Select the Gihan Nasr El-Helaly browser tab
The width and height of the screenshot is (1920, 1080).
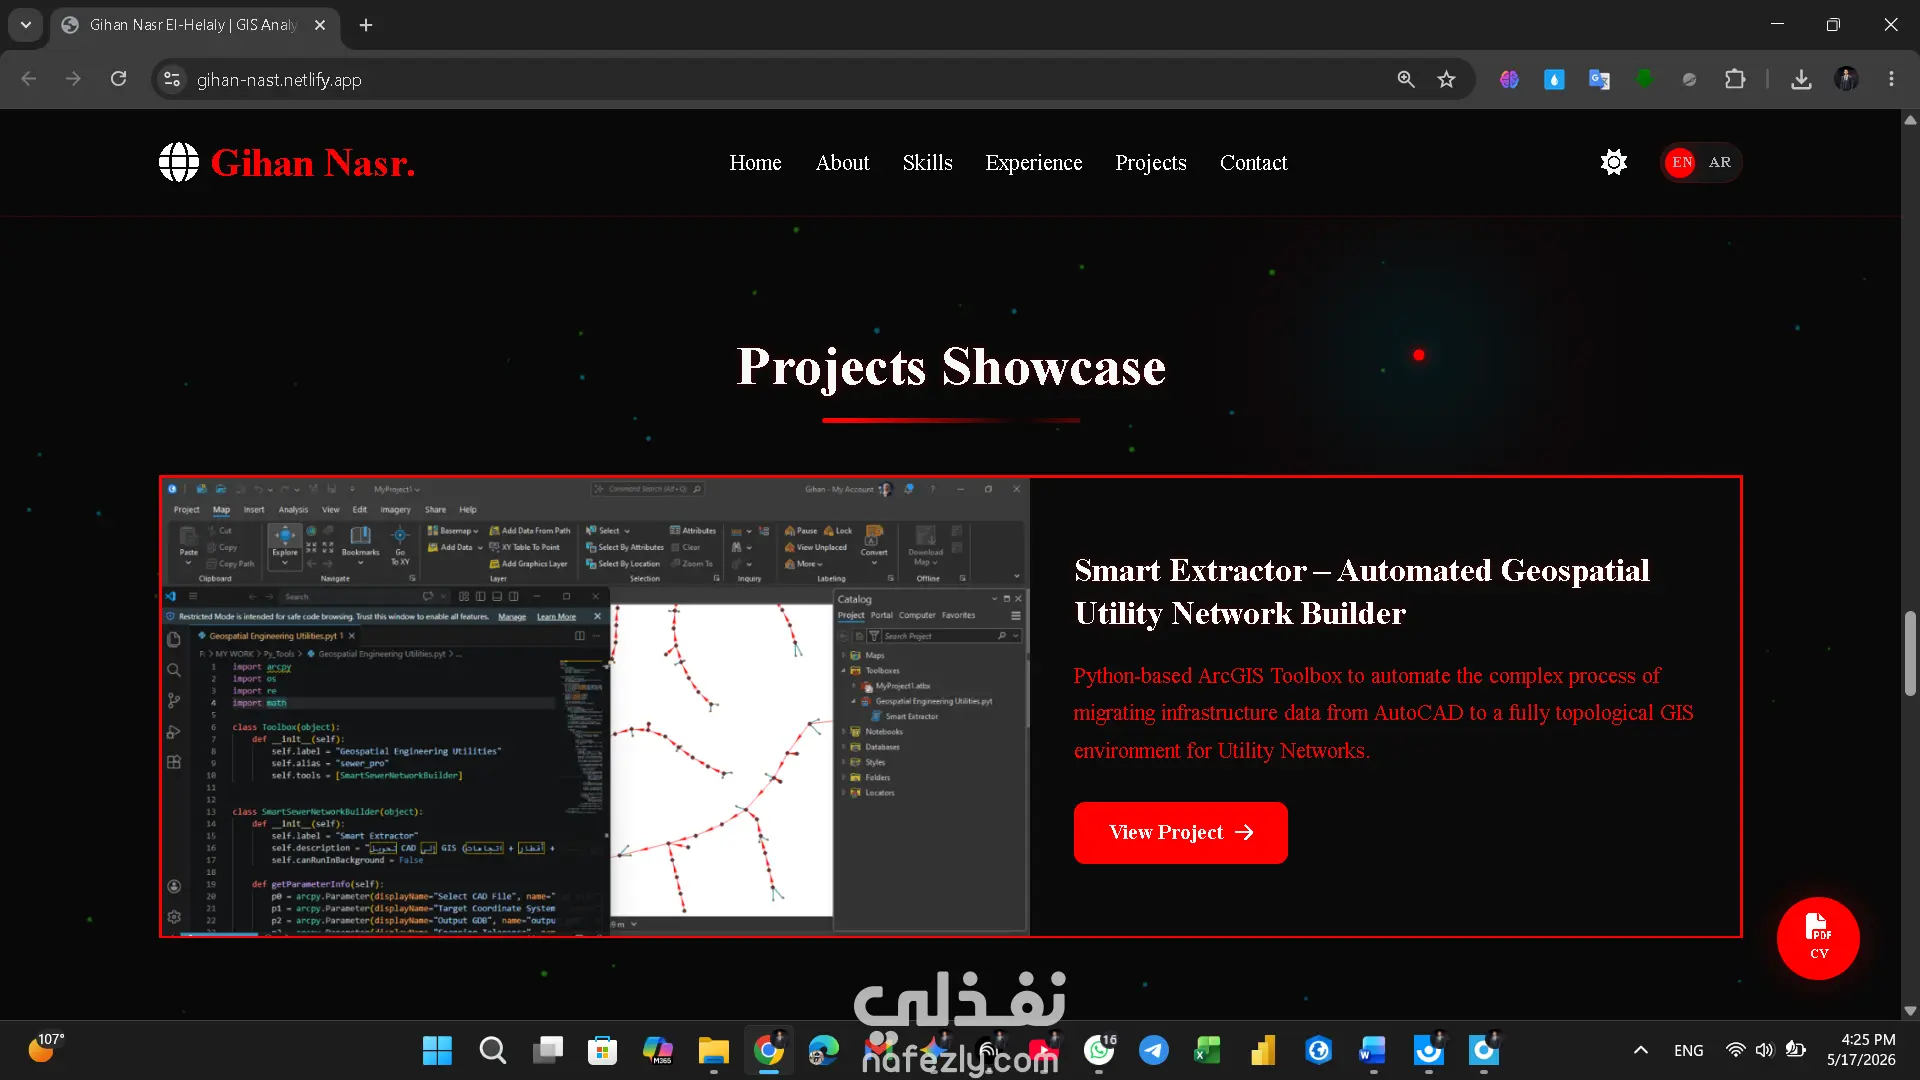coord(193,25)
